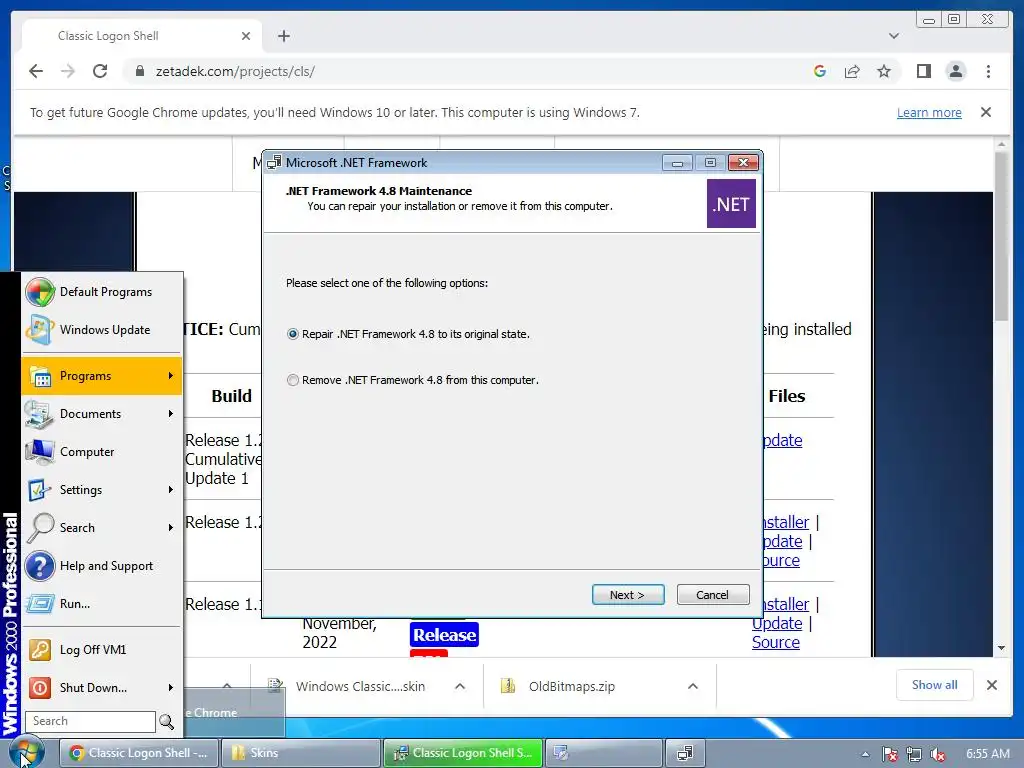Close the Chrome downloads bar
The height and width of the screenshot is (768, 1024).
992,685
